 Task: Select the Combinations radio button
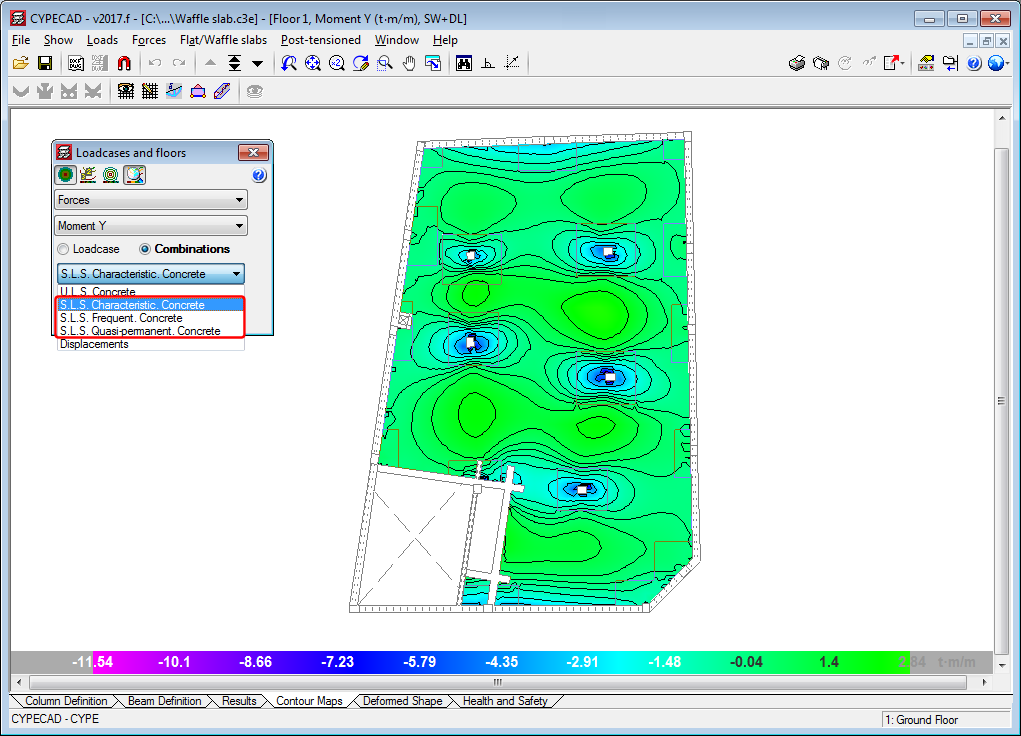(146, 249)
